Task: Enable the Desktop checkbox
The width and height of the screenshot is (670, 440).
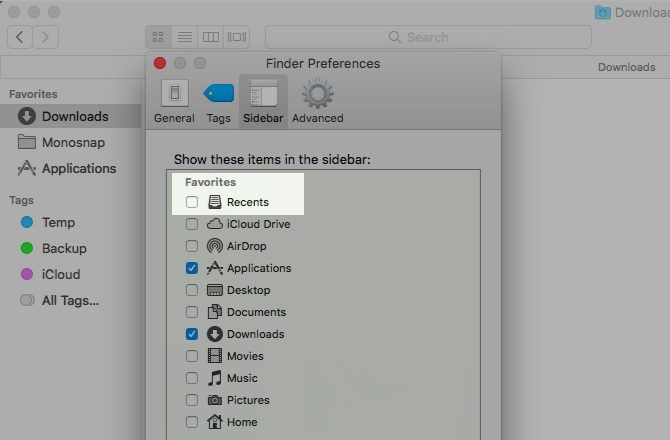Action: pos(192,290)
